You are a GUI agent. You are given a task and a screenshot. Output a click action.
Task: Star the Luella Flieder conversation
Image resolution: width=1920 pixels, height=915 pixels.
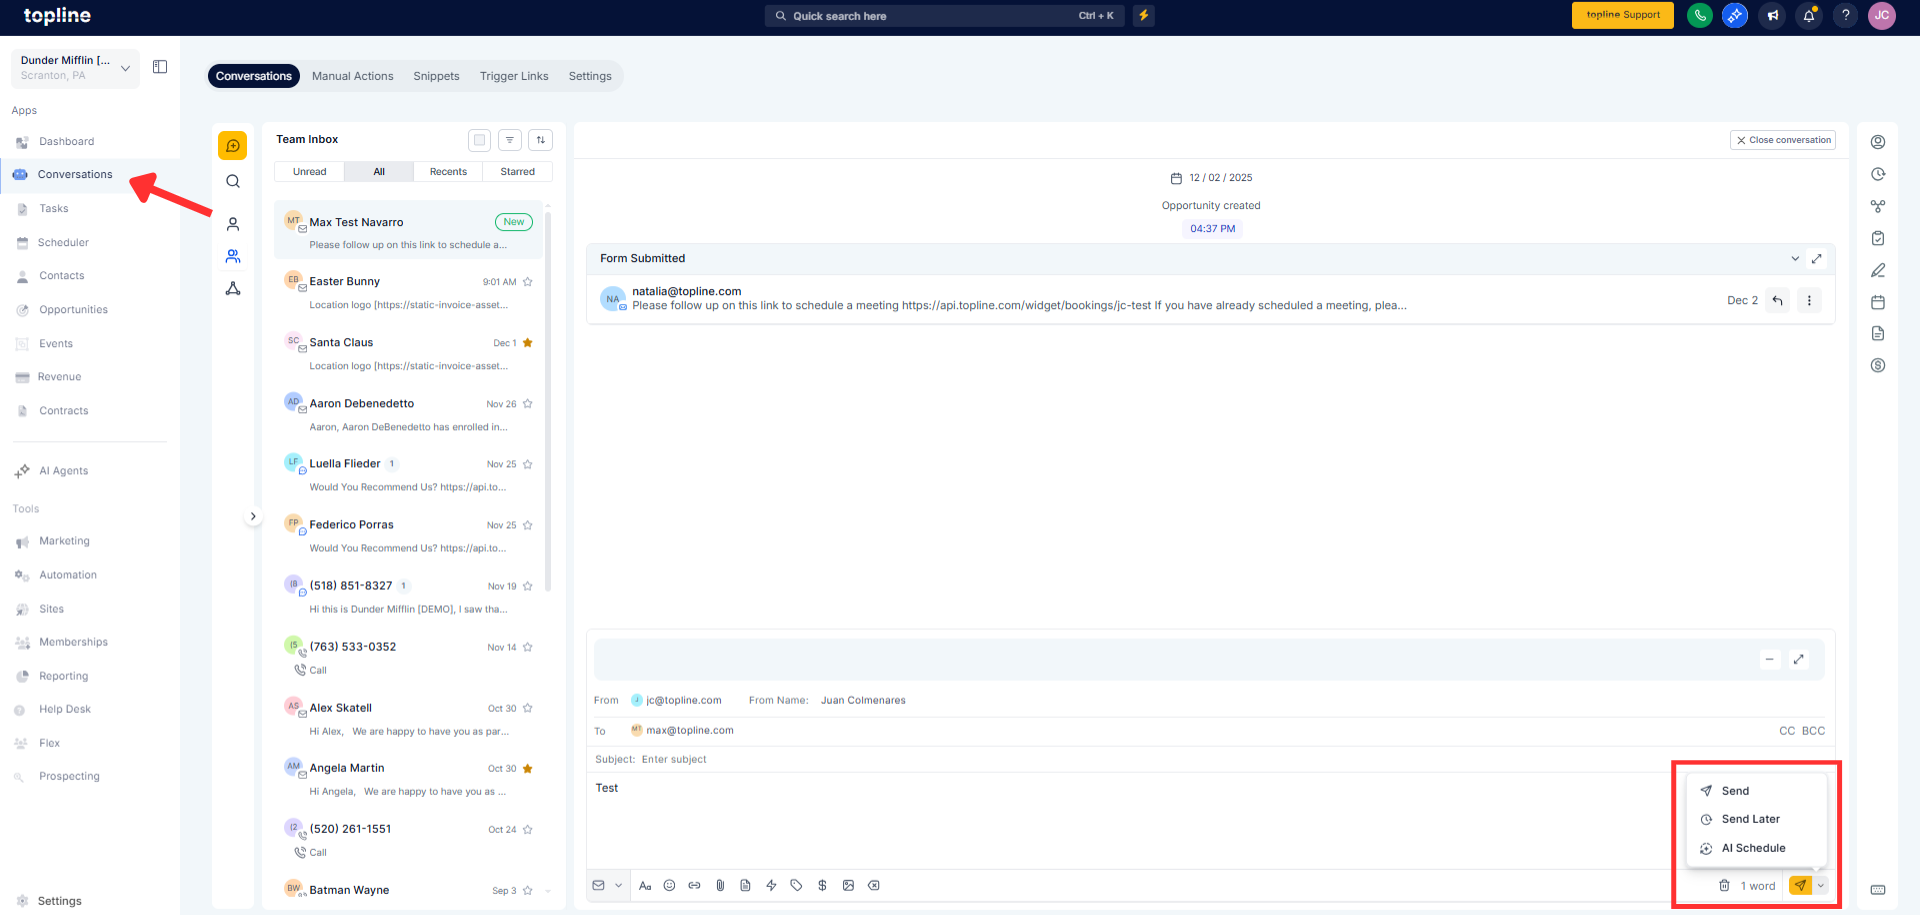(x=528, y=465)
